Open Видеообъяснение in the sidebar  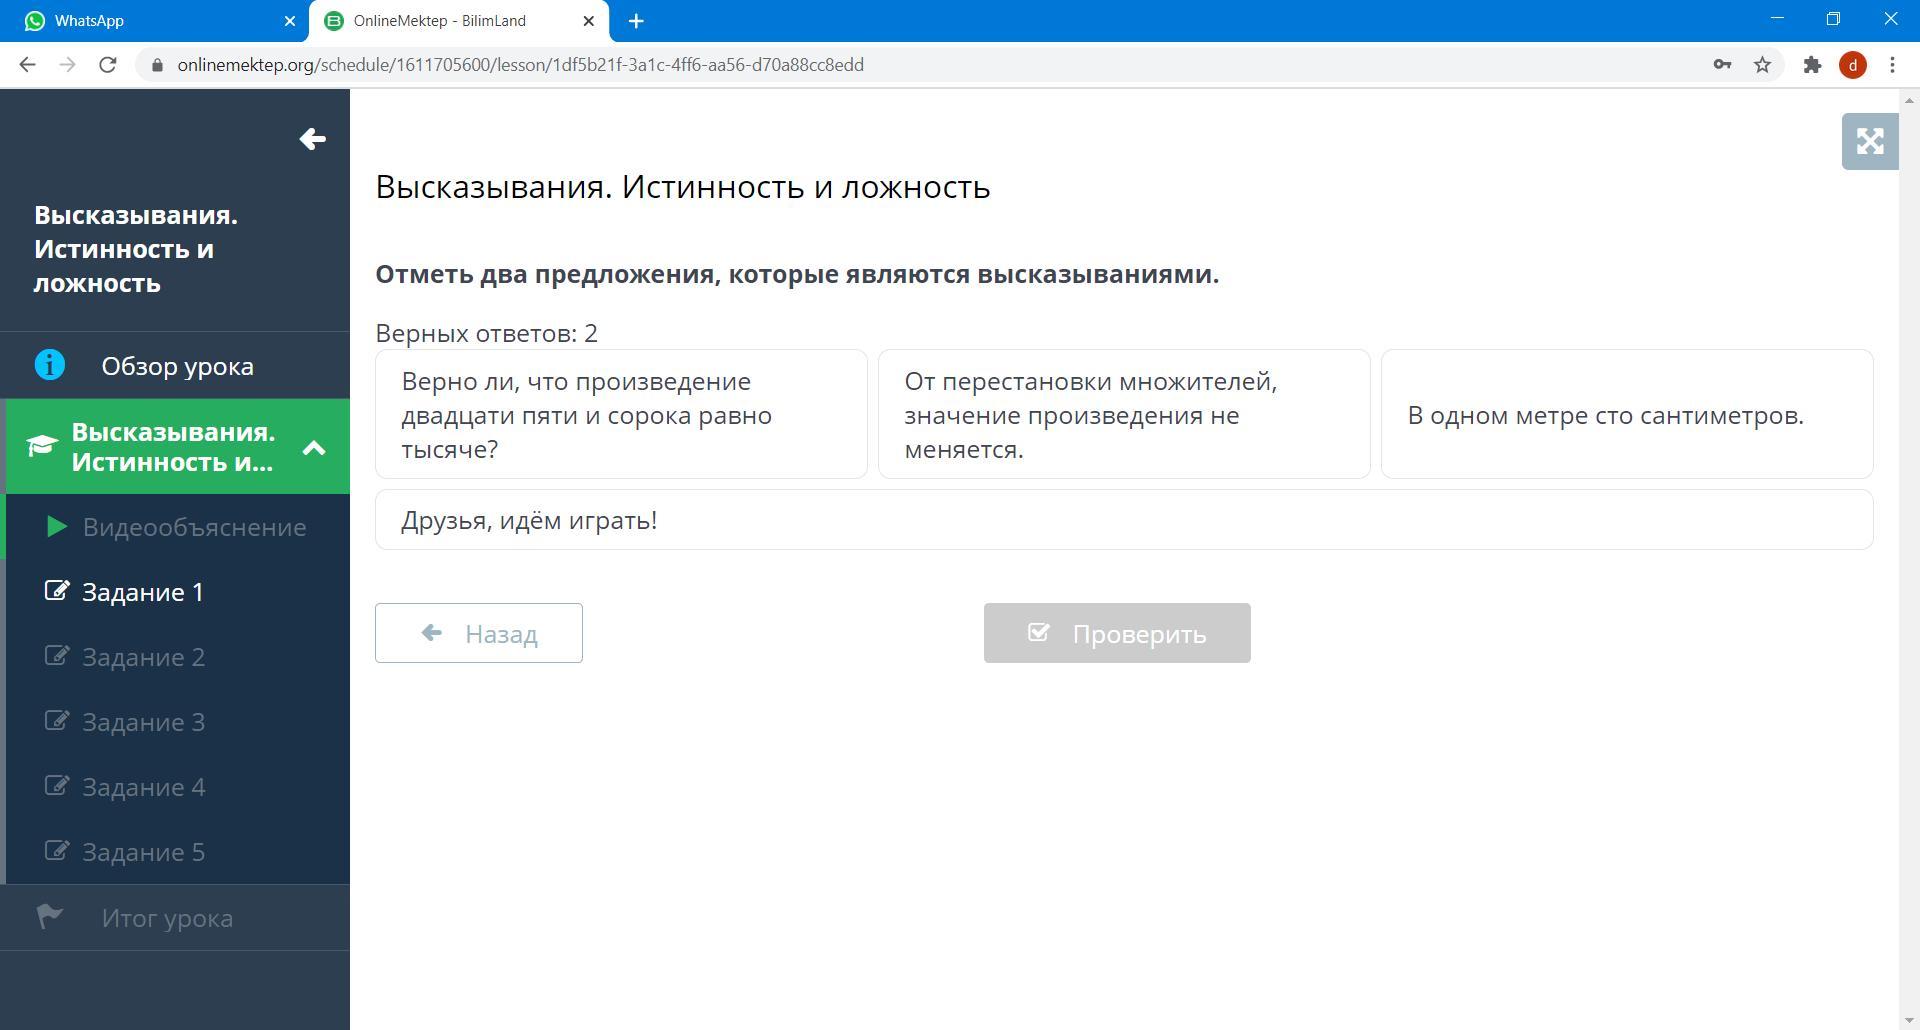[178, 526]
